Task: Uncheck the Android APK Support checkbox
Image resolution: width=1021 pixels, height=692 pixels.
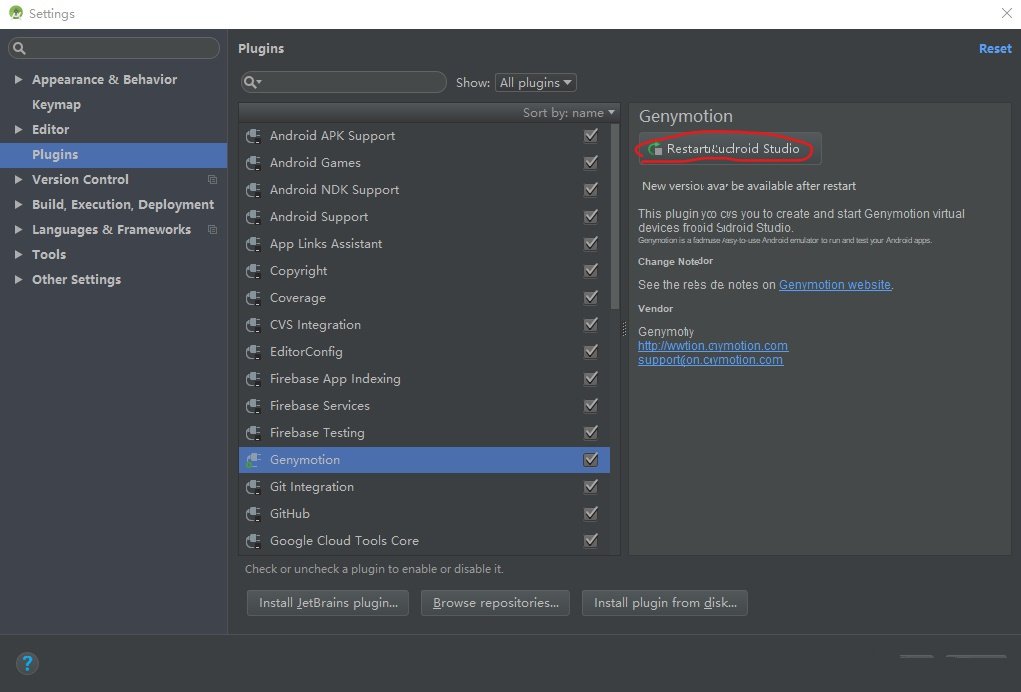Action: pos(591,135)
